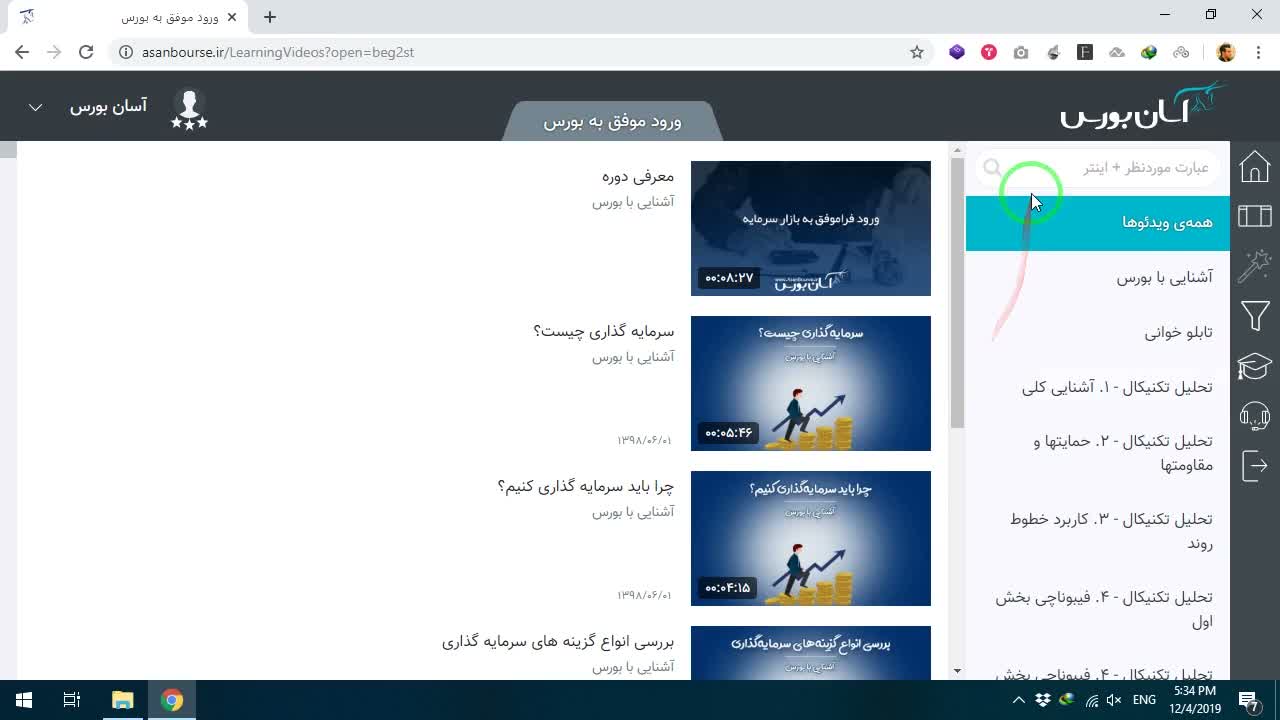Image resolution: width=1280 pixels, height=720 pixels.
Task: Click the search input field
Action: [1098, 168]
